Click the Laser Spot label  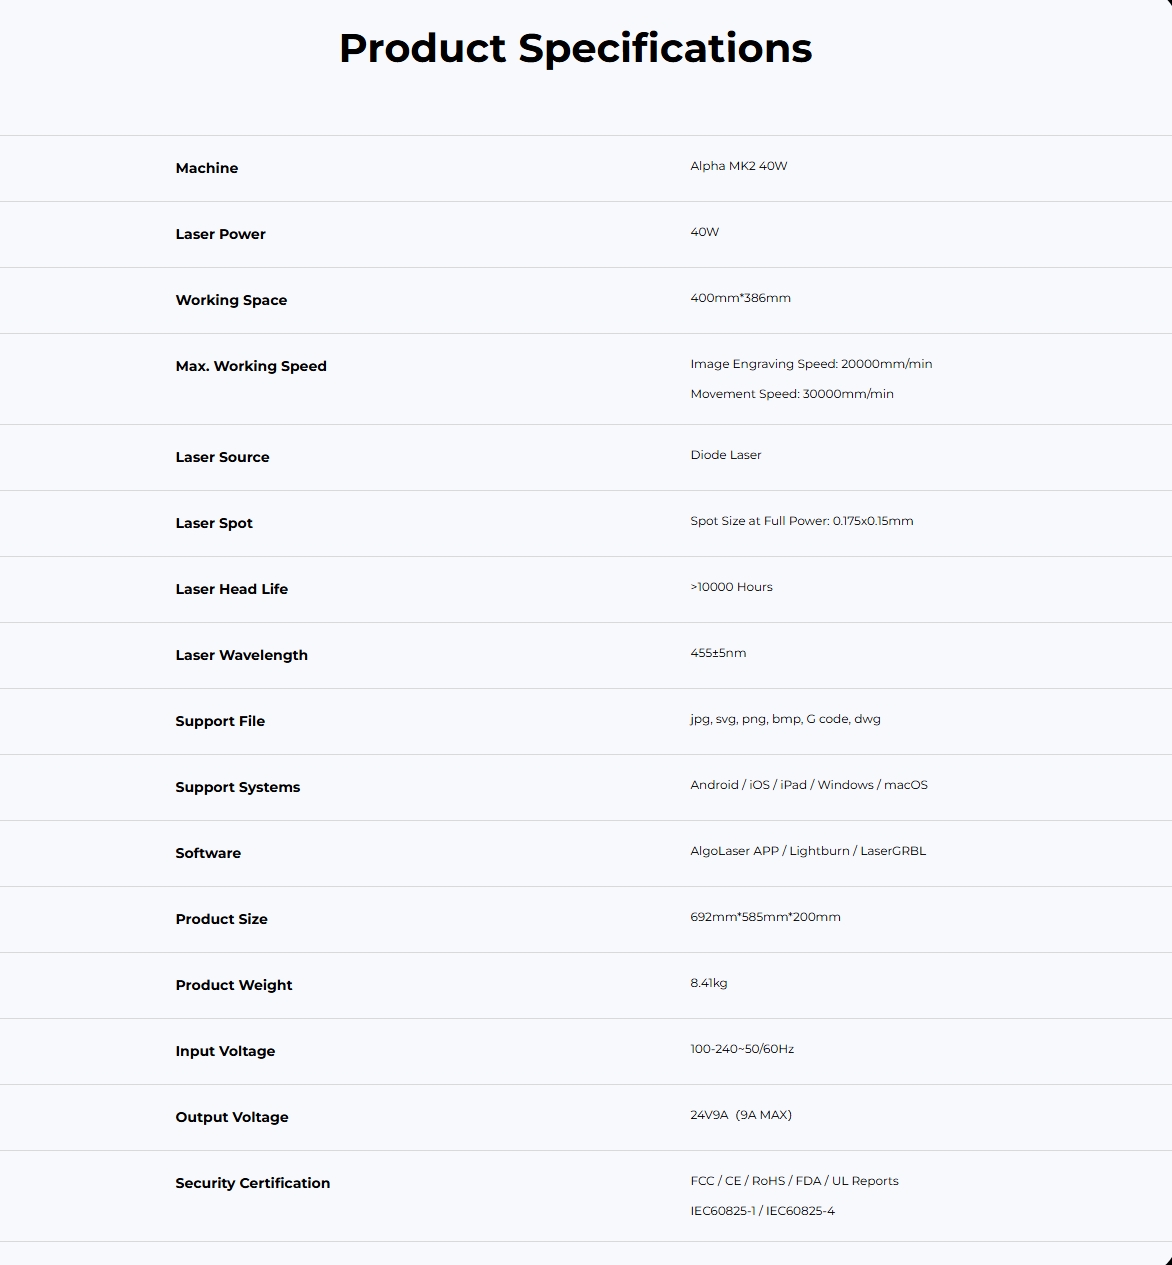click(214, 523)
